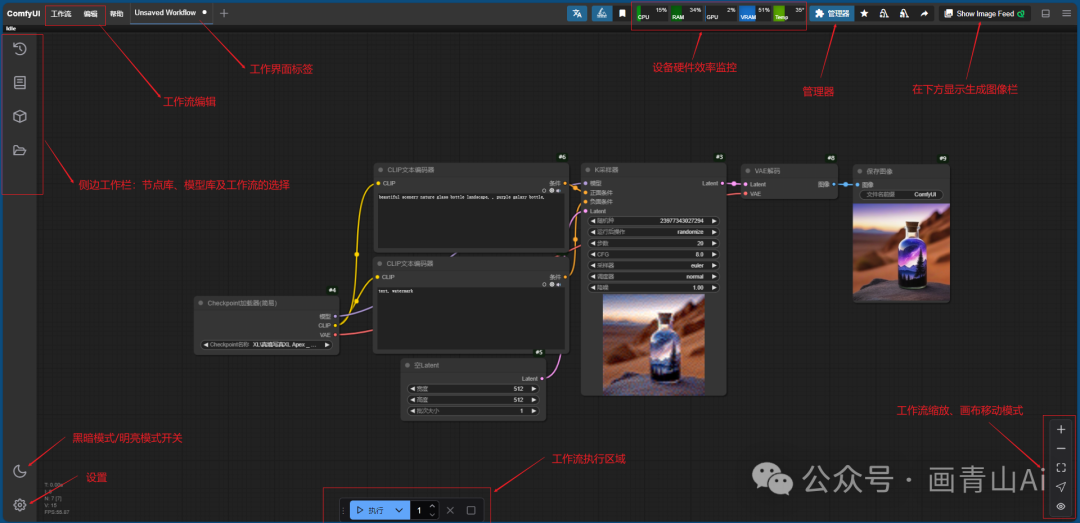Open the hamburger menu at top right
Image resolution: width=1080 pixels, height=523 pixels.
pyautogui.click(x=1066, y=13)
